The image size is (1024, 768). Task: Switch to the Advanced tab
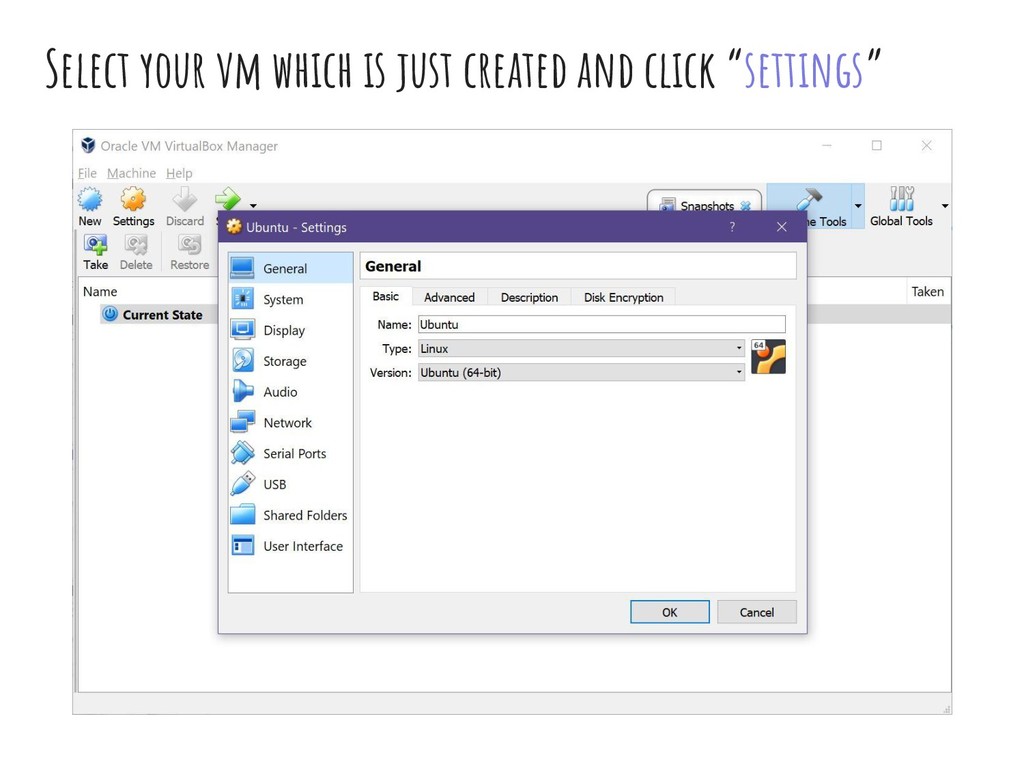click(449, 297)
